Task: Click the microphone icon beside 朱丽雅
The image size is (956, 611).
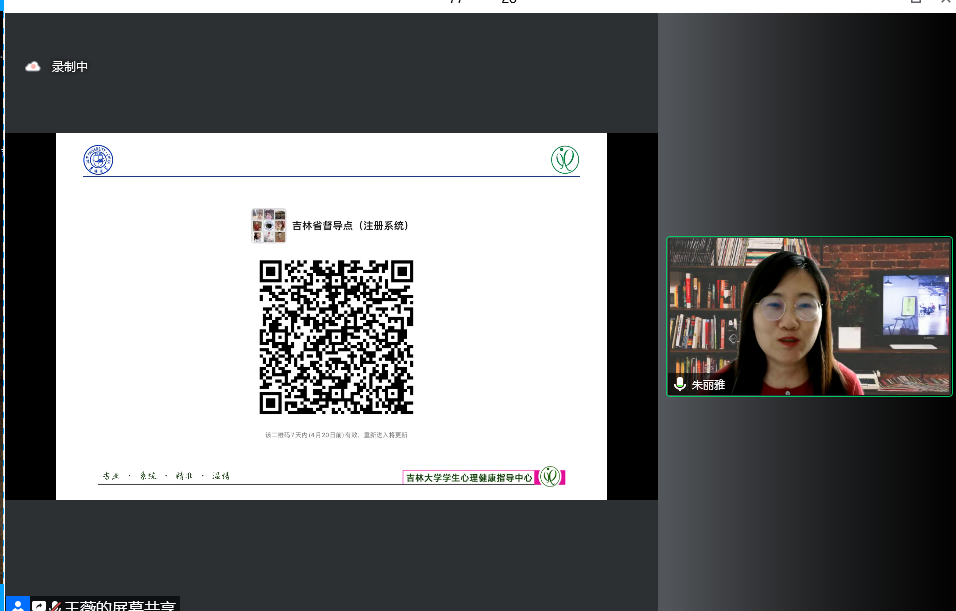Action: click(x=680, y=384)
